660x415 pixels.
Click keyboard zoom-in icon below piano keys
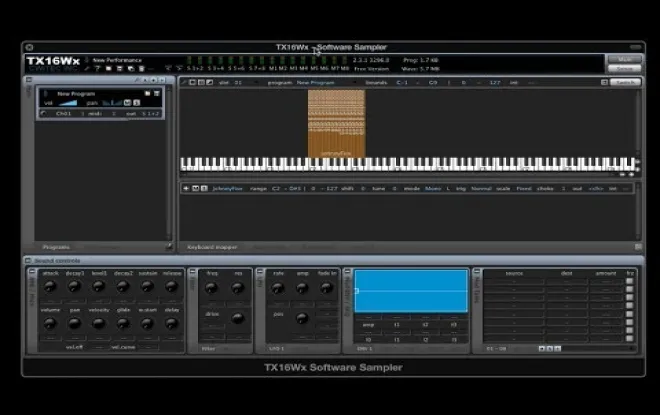[631, 174]
